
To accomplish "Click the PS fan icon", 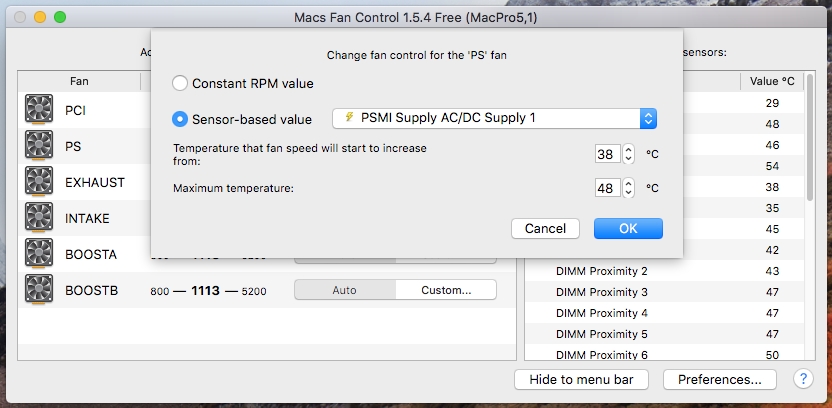I will tap(39, 146).
